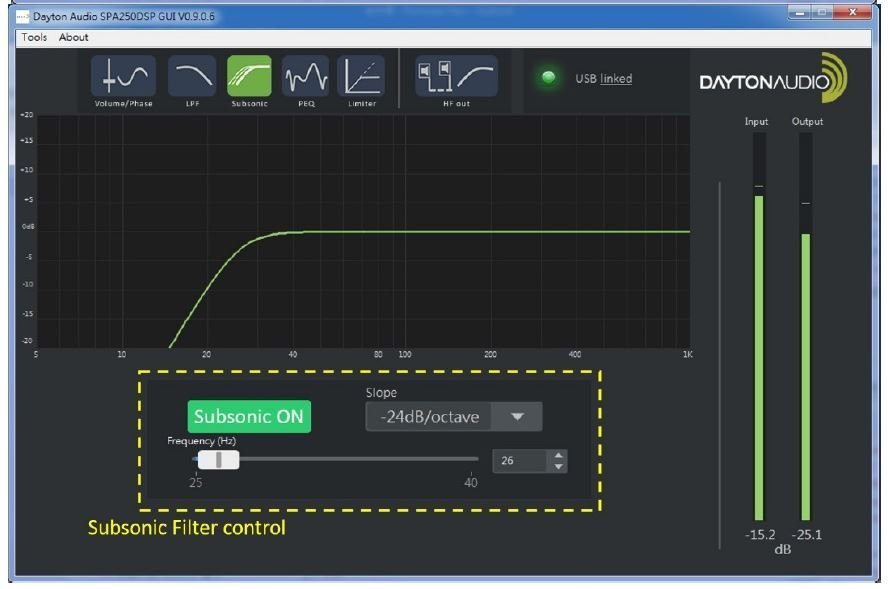Minimize the Dayton Audio window
Viewport: 888px width, 589px height.
(x=799, y=12)
